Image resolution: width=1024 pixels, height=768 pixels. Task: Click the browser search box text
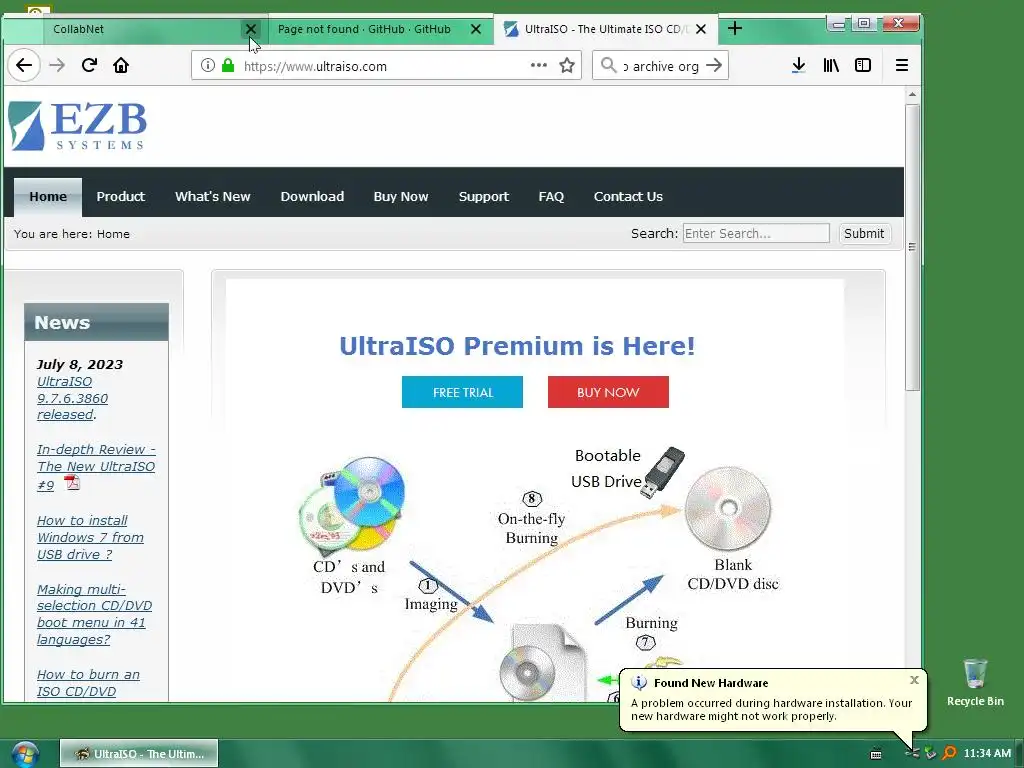(x=661, y=65)
